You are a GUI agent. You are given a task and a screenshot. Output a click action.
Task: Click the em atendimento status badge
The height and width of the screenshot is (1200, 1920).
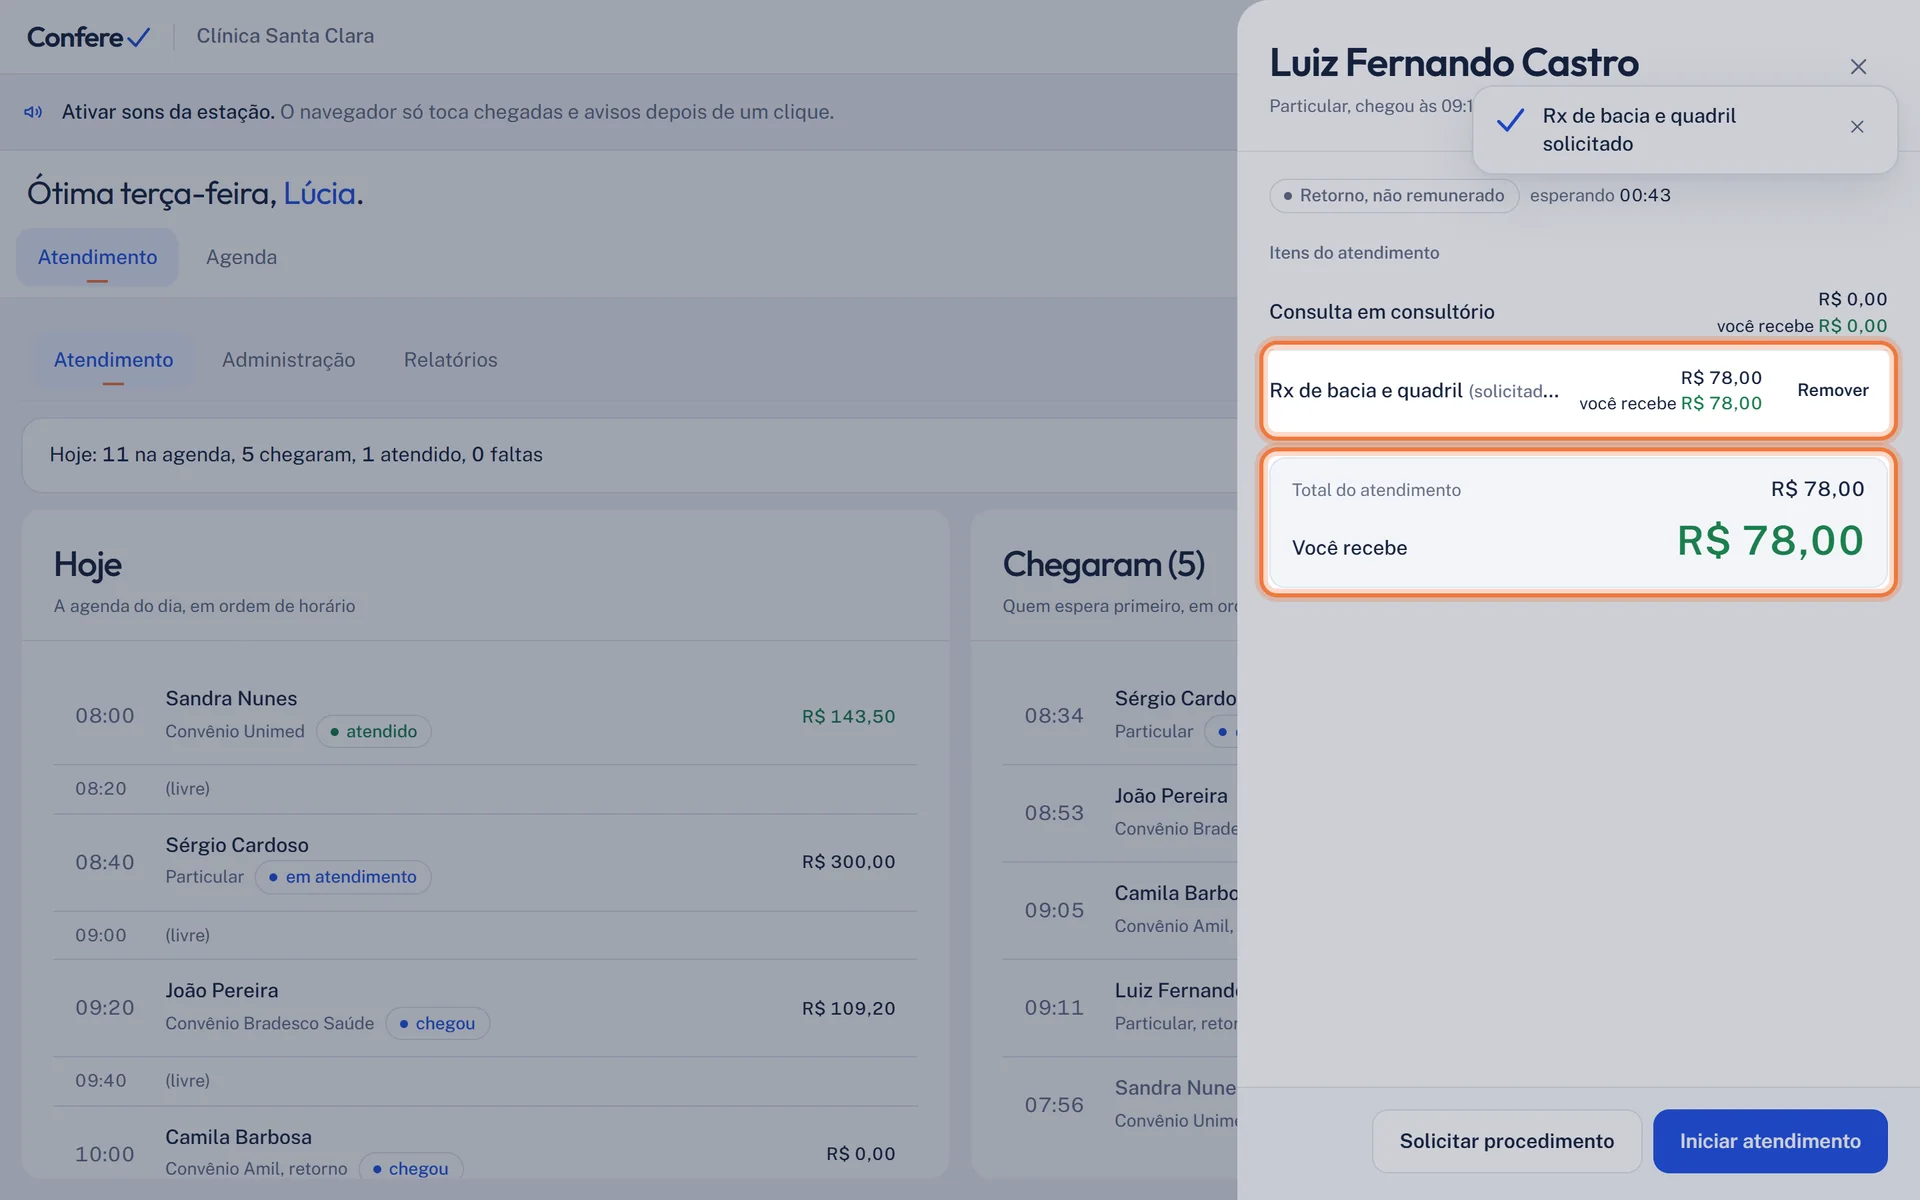click(343, 877)
